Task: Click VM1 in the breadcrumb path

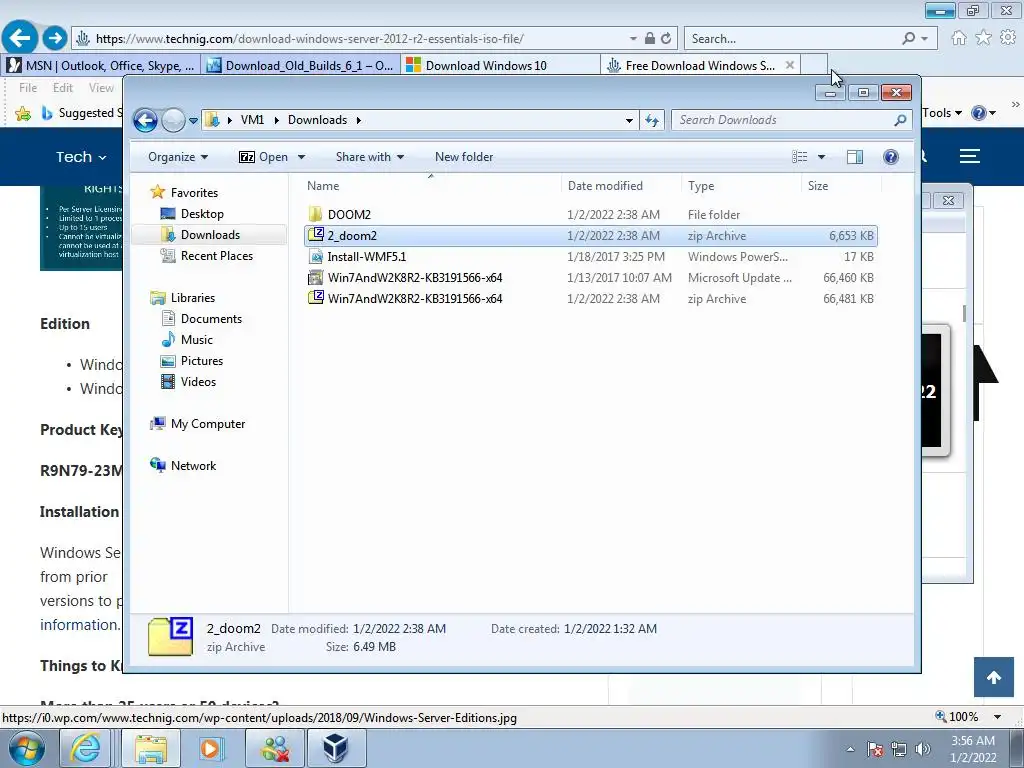Action: [x=252, y=120]
